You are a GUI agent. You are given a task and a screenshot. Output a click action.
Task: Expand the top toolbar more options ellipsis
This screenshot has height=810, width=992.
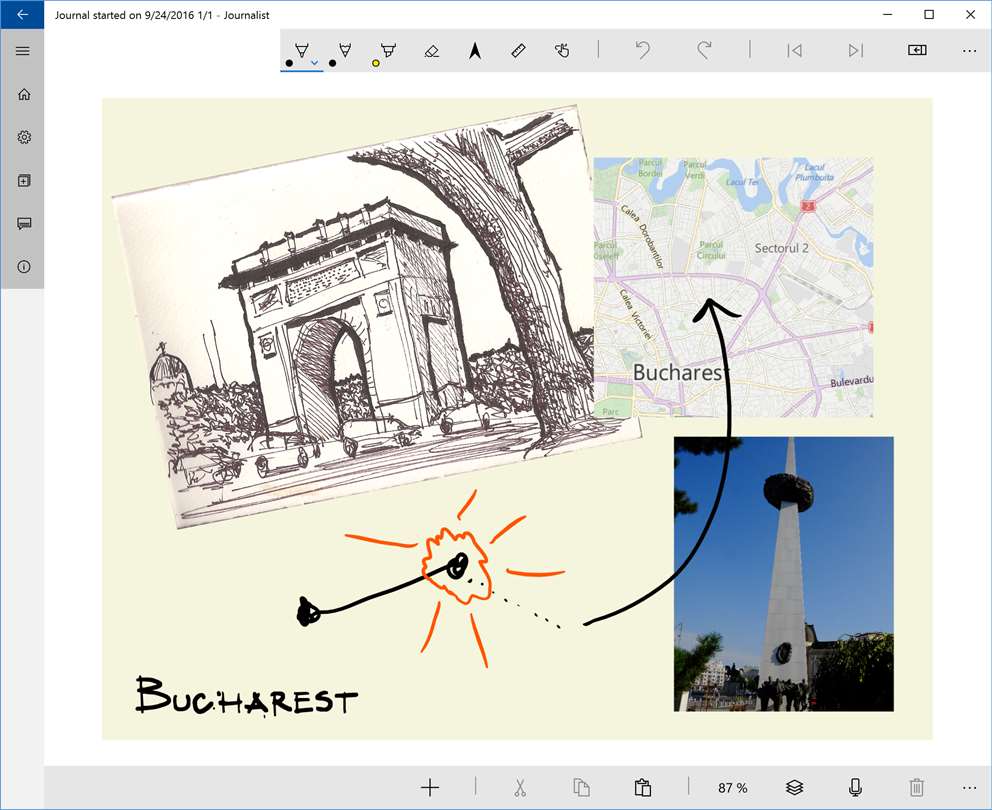click(969, 50)
